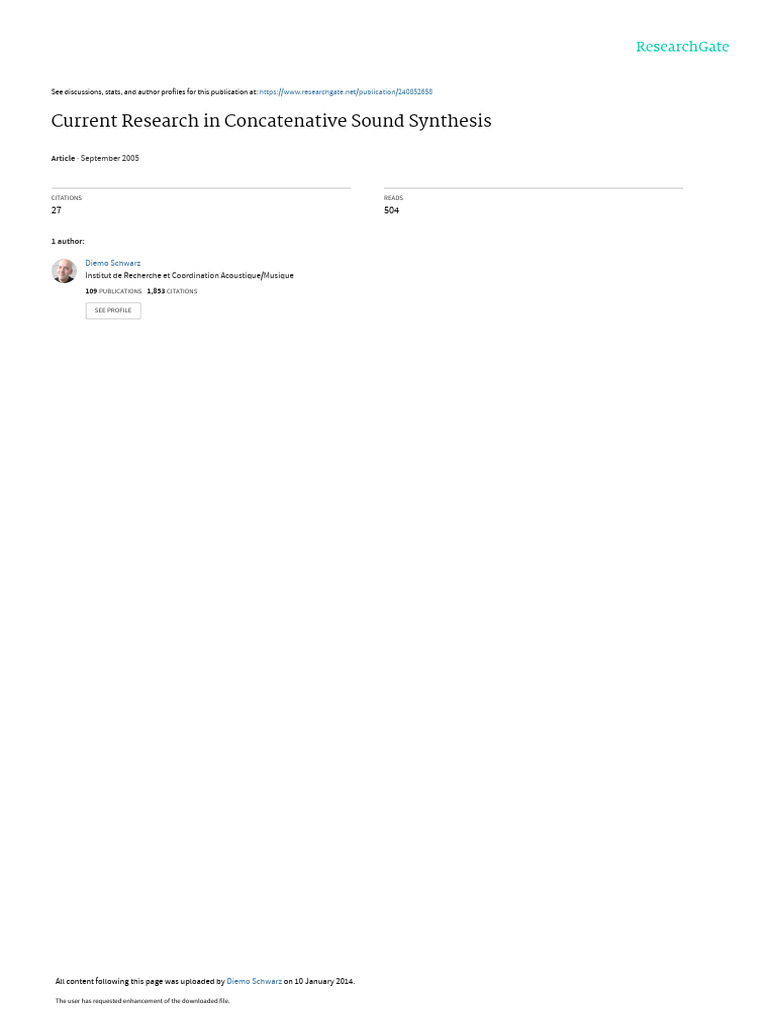Click the ResearchGate logo
768x1024 pixels.
click(682, 47)
